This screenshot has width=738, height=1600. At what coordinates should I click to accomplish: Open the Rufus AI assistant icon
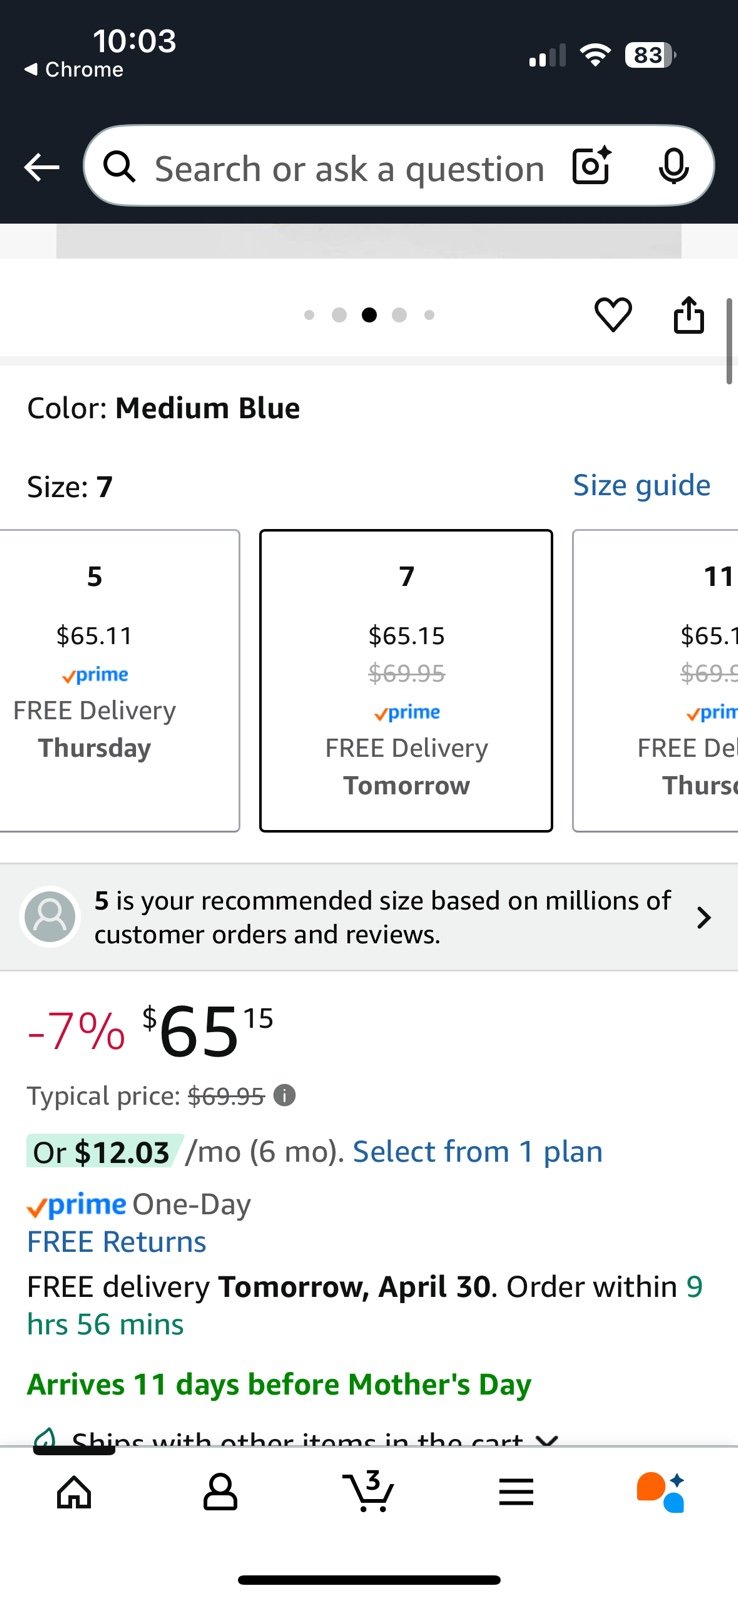tap(661, 1492)
